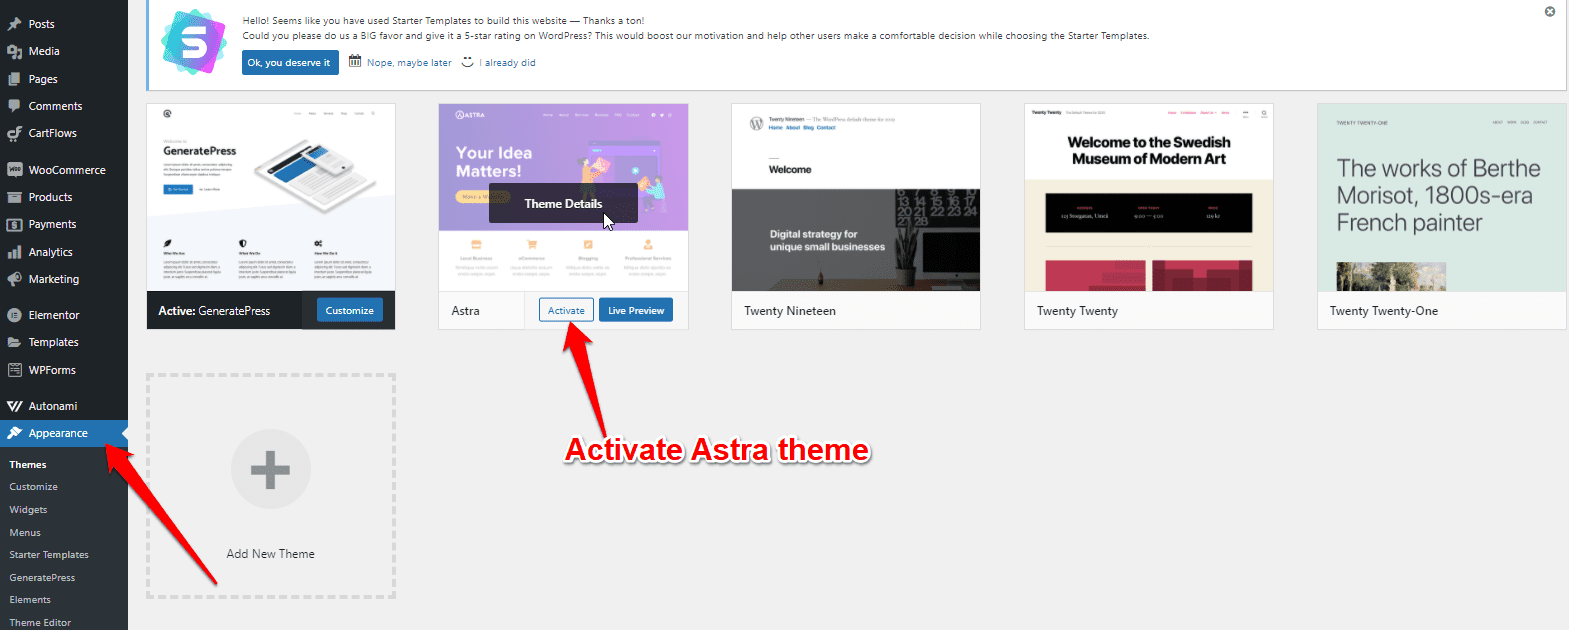Open CartFlows menu item
The height and width of the screenshot is (630, 1569).
click(x=52, y=133)
